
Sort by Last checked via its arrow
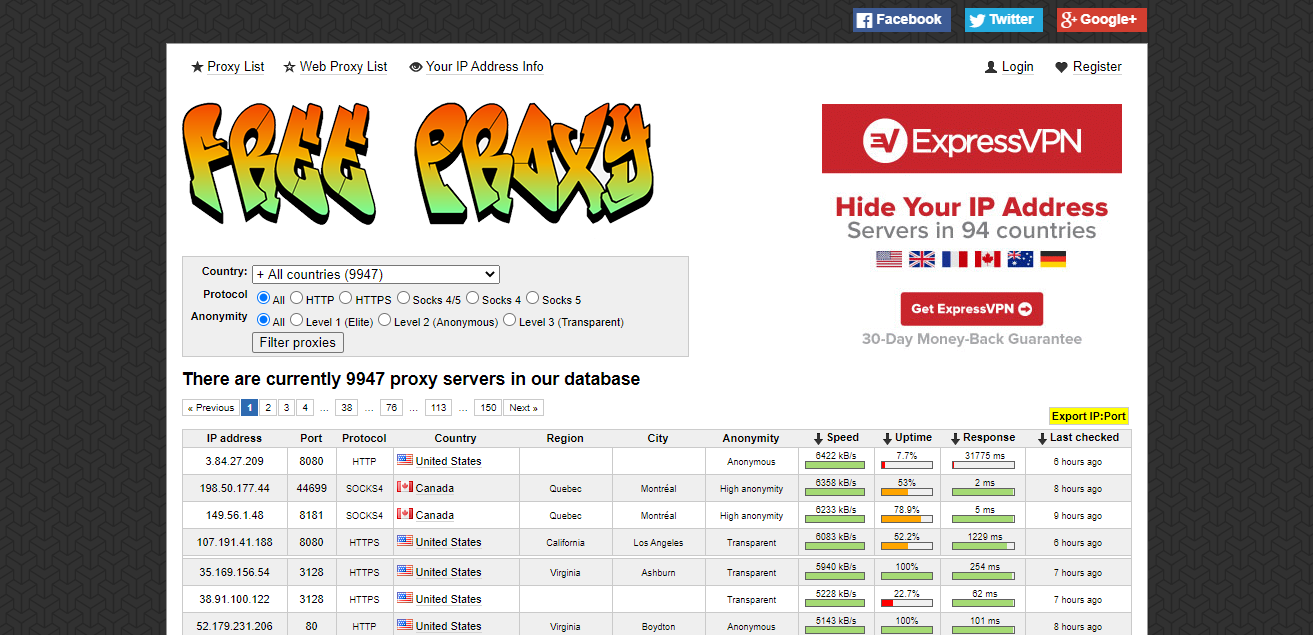point(1041,437)
